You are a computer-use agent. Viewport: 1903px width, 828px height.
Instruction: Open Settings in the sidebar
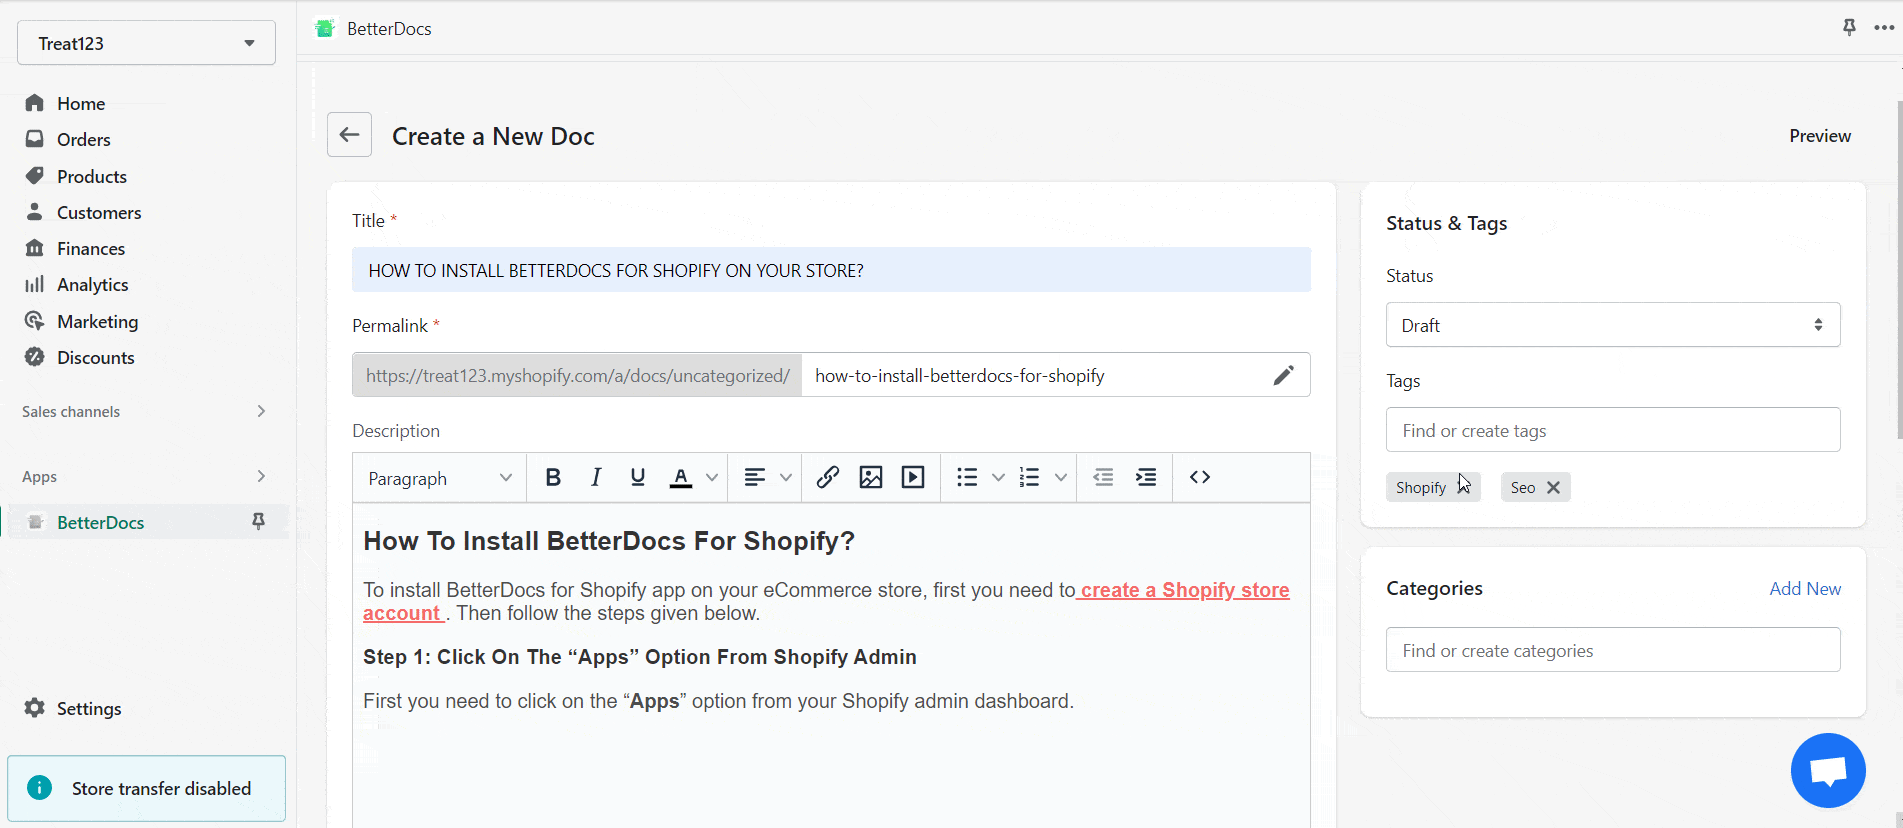point(88,708)
